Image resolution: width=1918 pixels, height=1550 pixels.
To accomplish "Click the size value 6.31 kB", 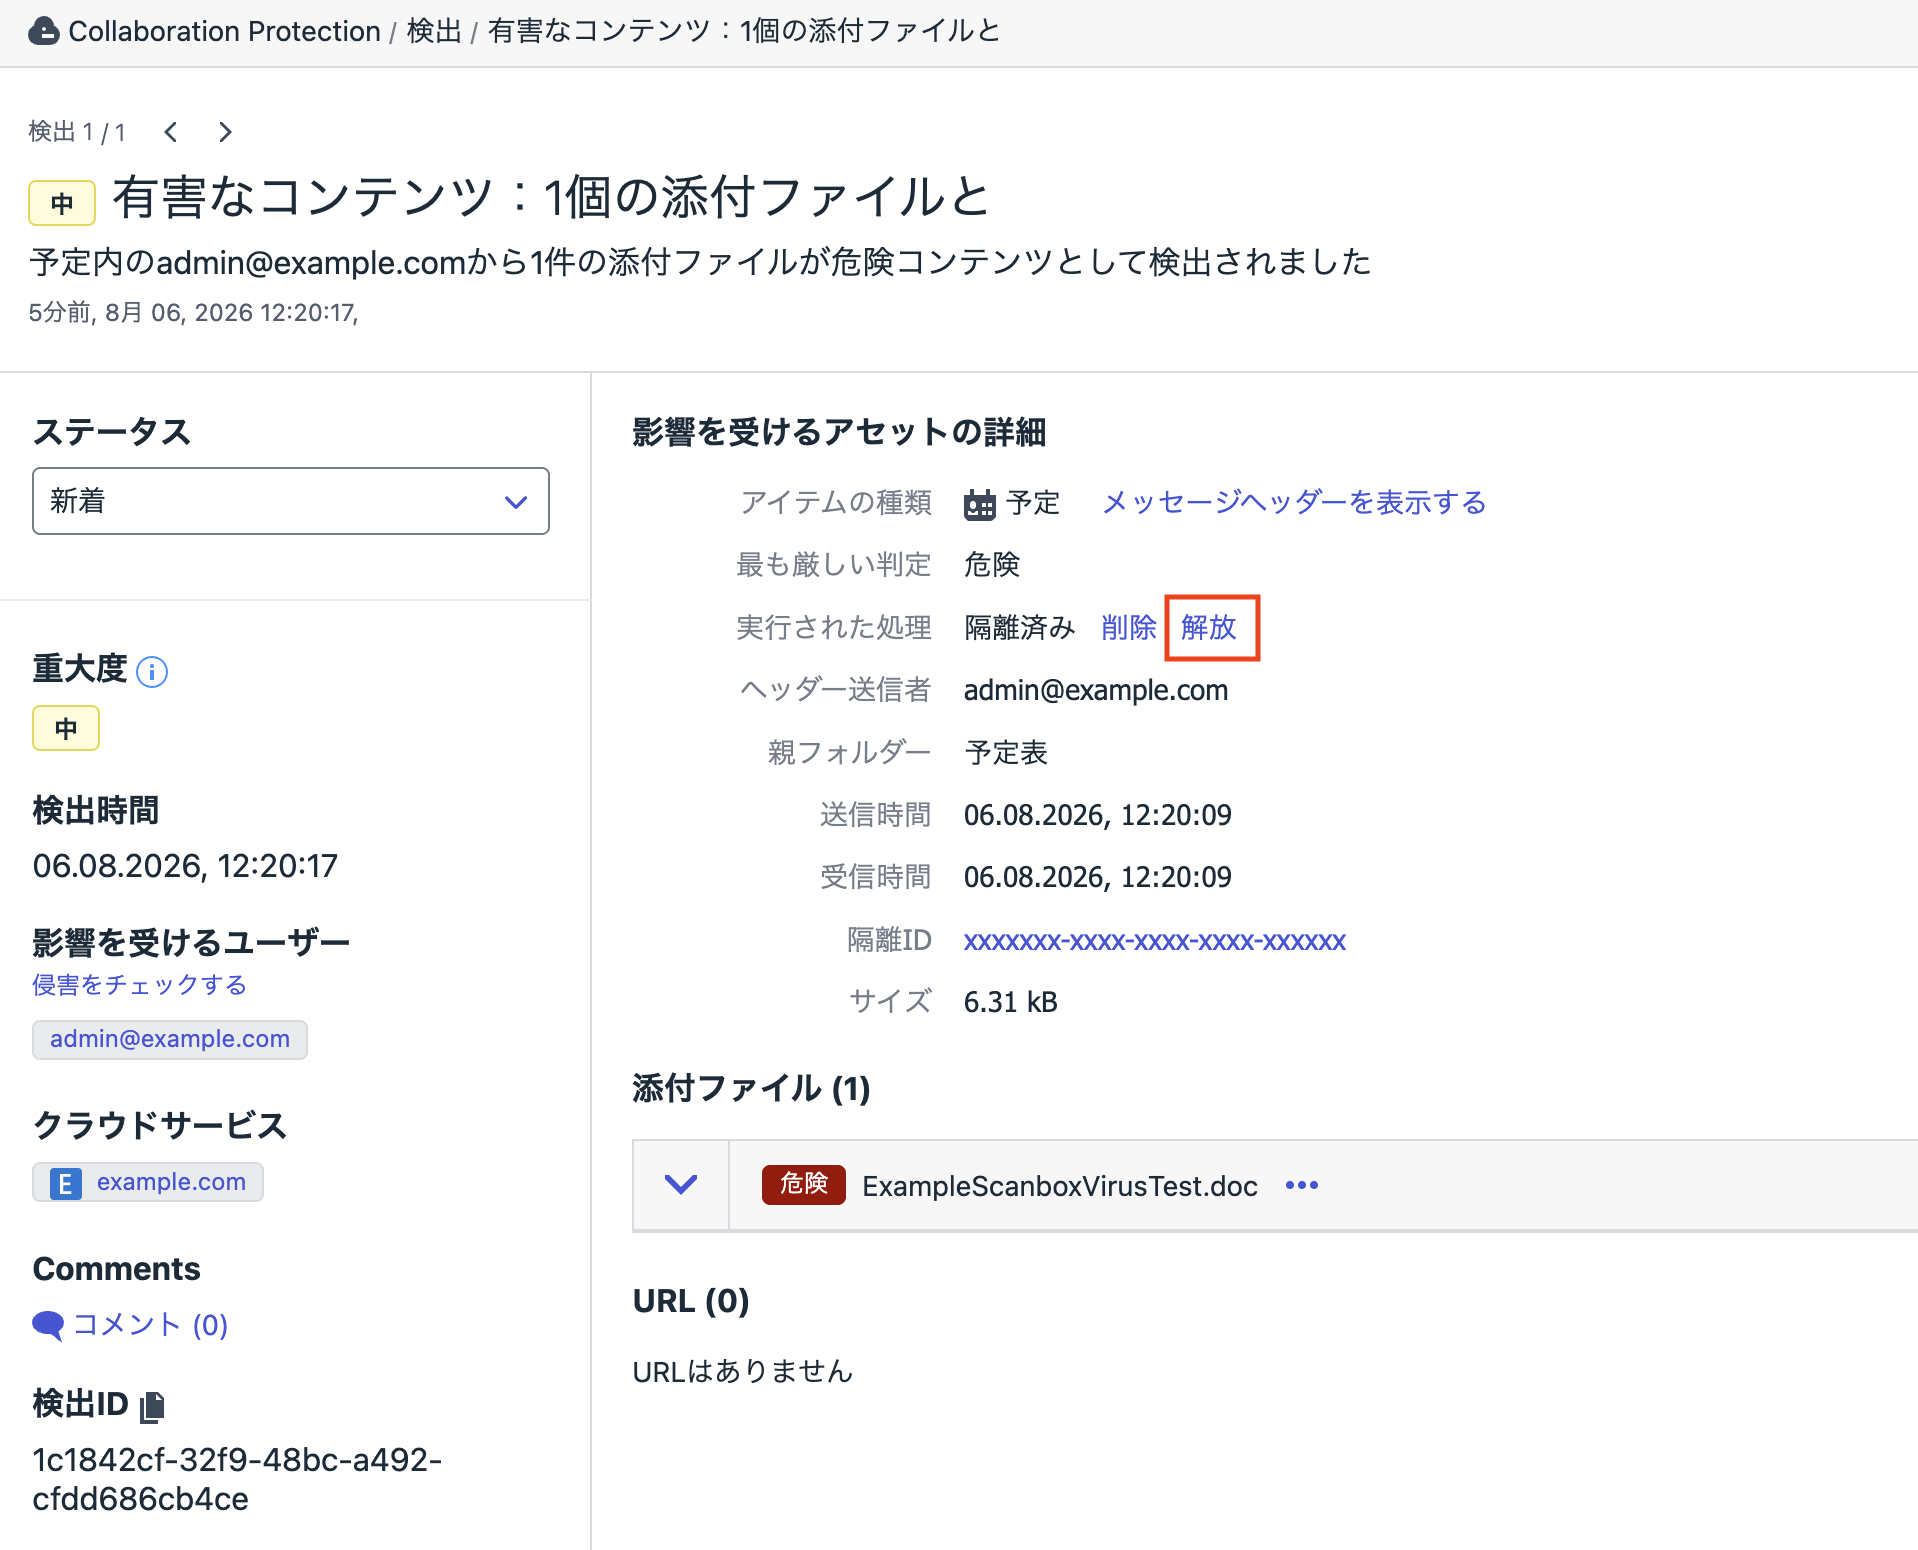I will click(1011, 1002).
